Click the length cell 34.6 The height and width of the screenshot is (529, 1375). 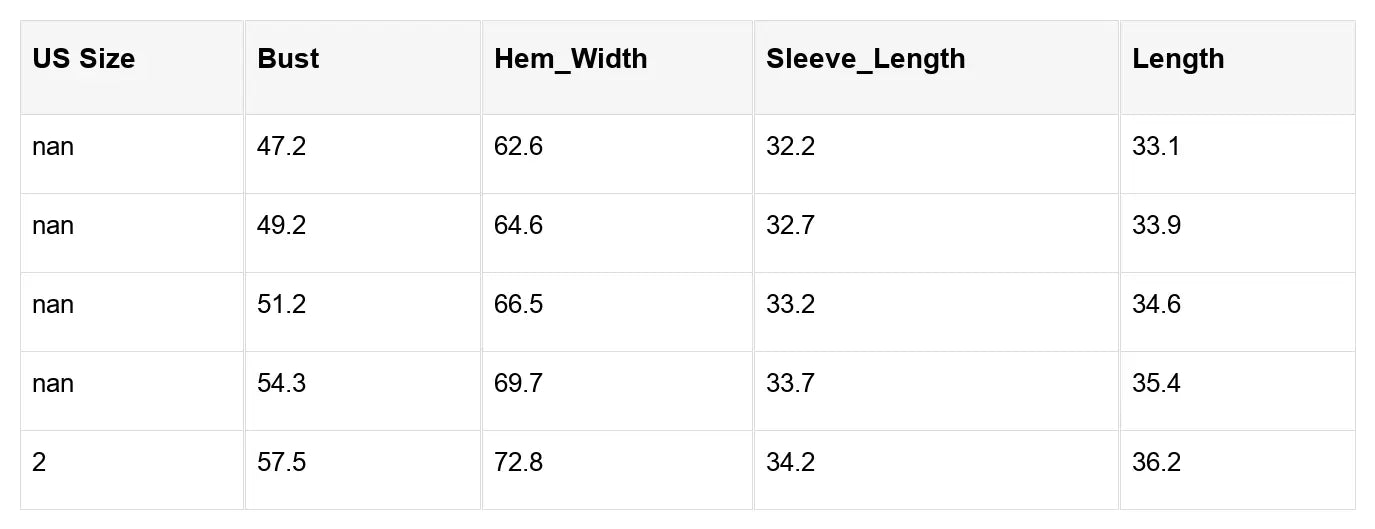(x=1156, y=305)
